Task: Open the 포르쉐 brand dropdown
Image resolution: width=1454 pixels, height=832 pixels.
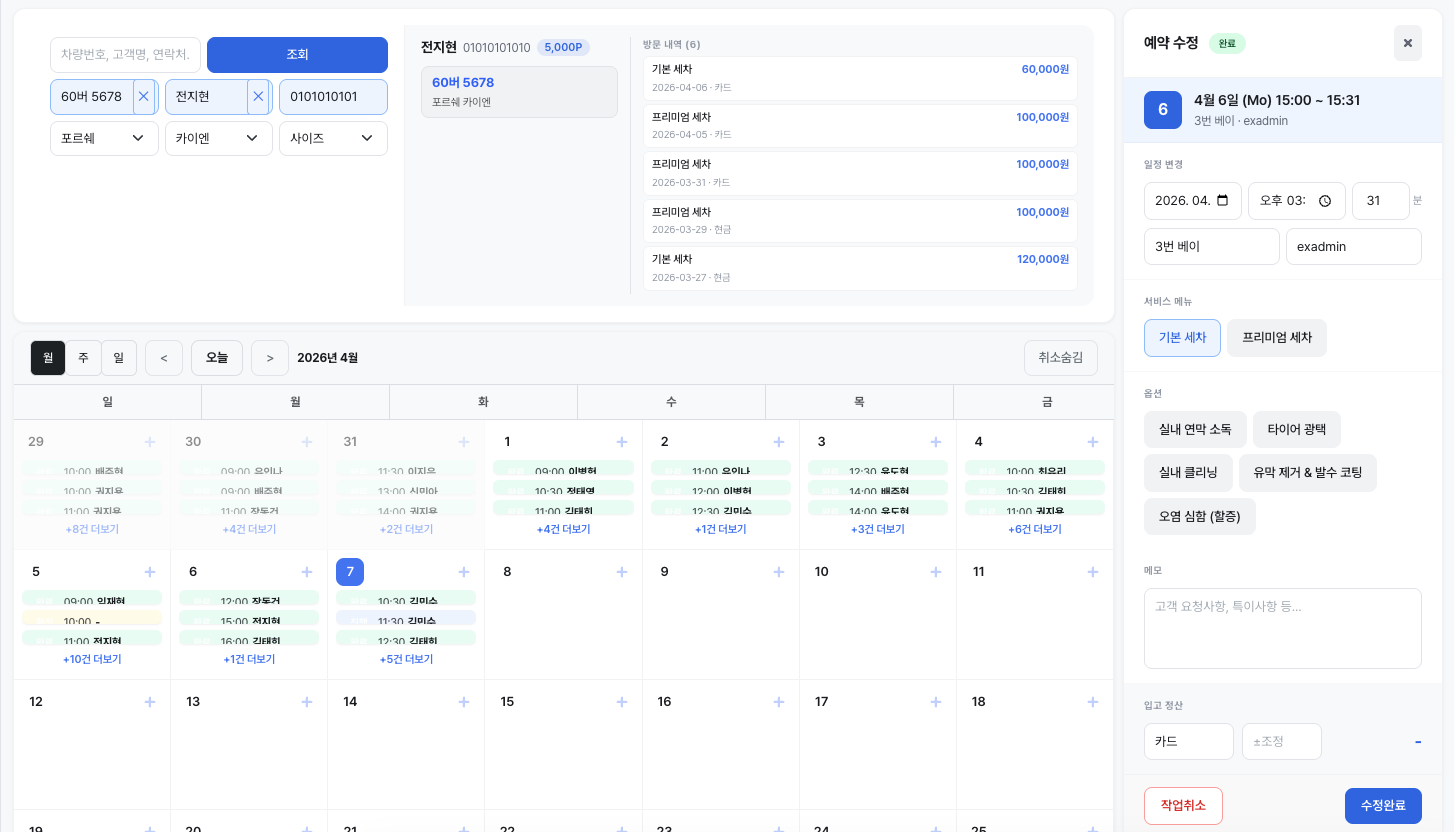Action: pyautogui.click(x=104, y=138)
